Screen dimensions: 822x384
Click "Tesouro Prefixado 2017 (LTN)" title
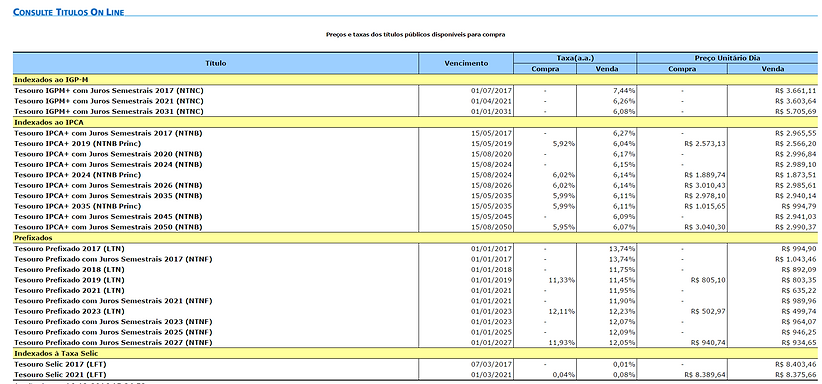[69, 249]
